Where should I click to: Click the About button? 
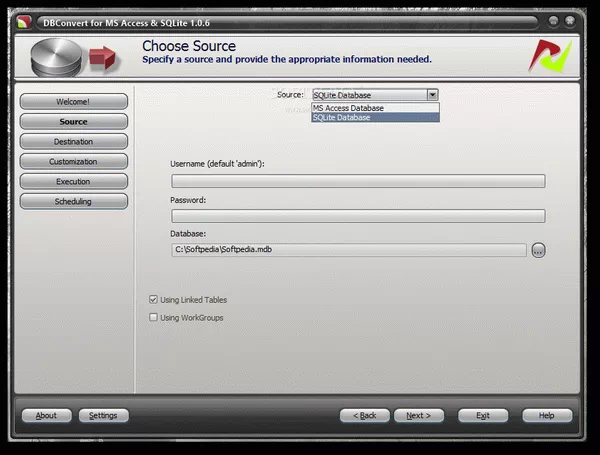coord(47,415)
